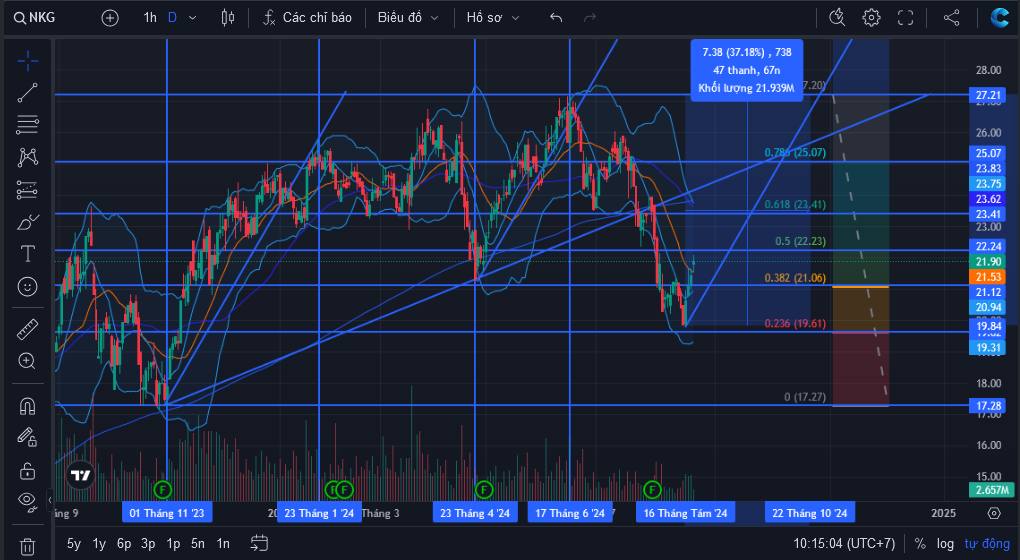This screenshot has width=1020, height=560.
Task: Open the emoji icons tool
Action: click(x=27, y=286)
